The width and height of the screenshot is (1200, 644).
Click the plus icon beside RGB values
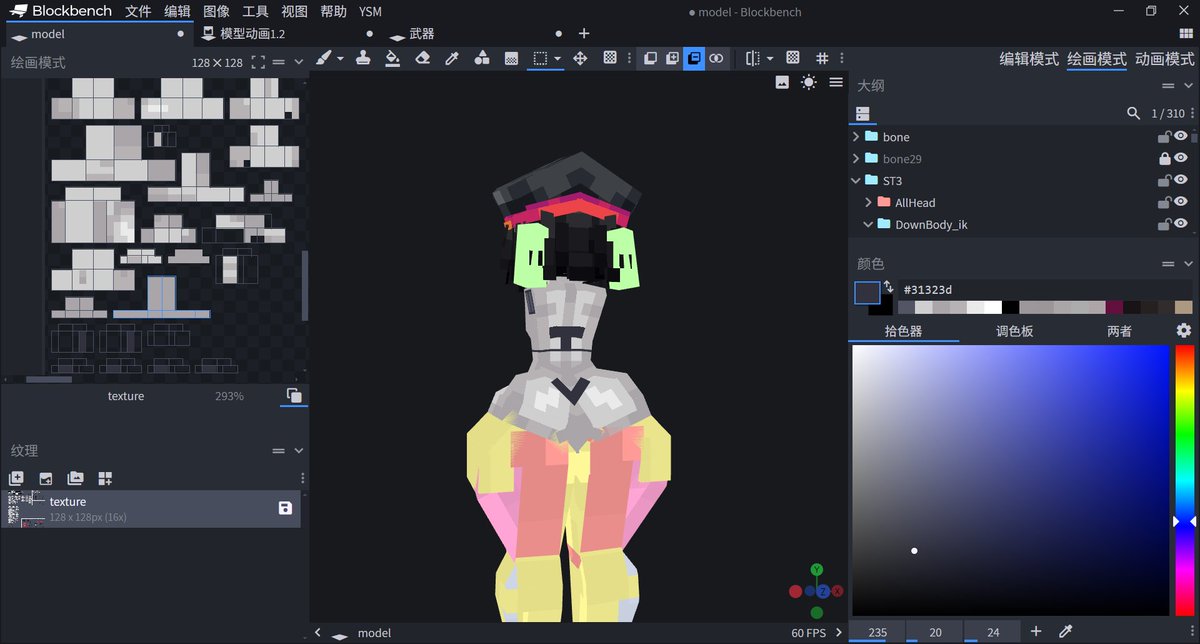tap(1036, 632)
